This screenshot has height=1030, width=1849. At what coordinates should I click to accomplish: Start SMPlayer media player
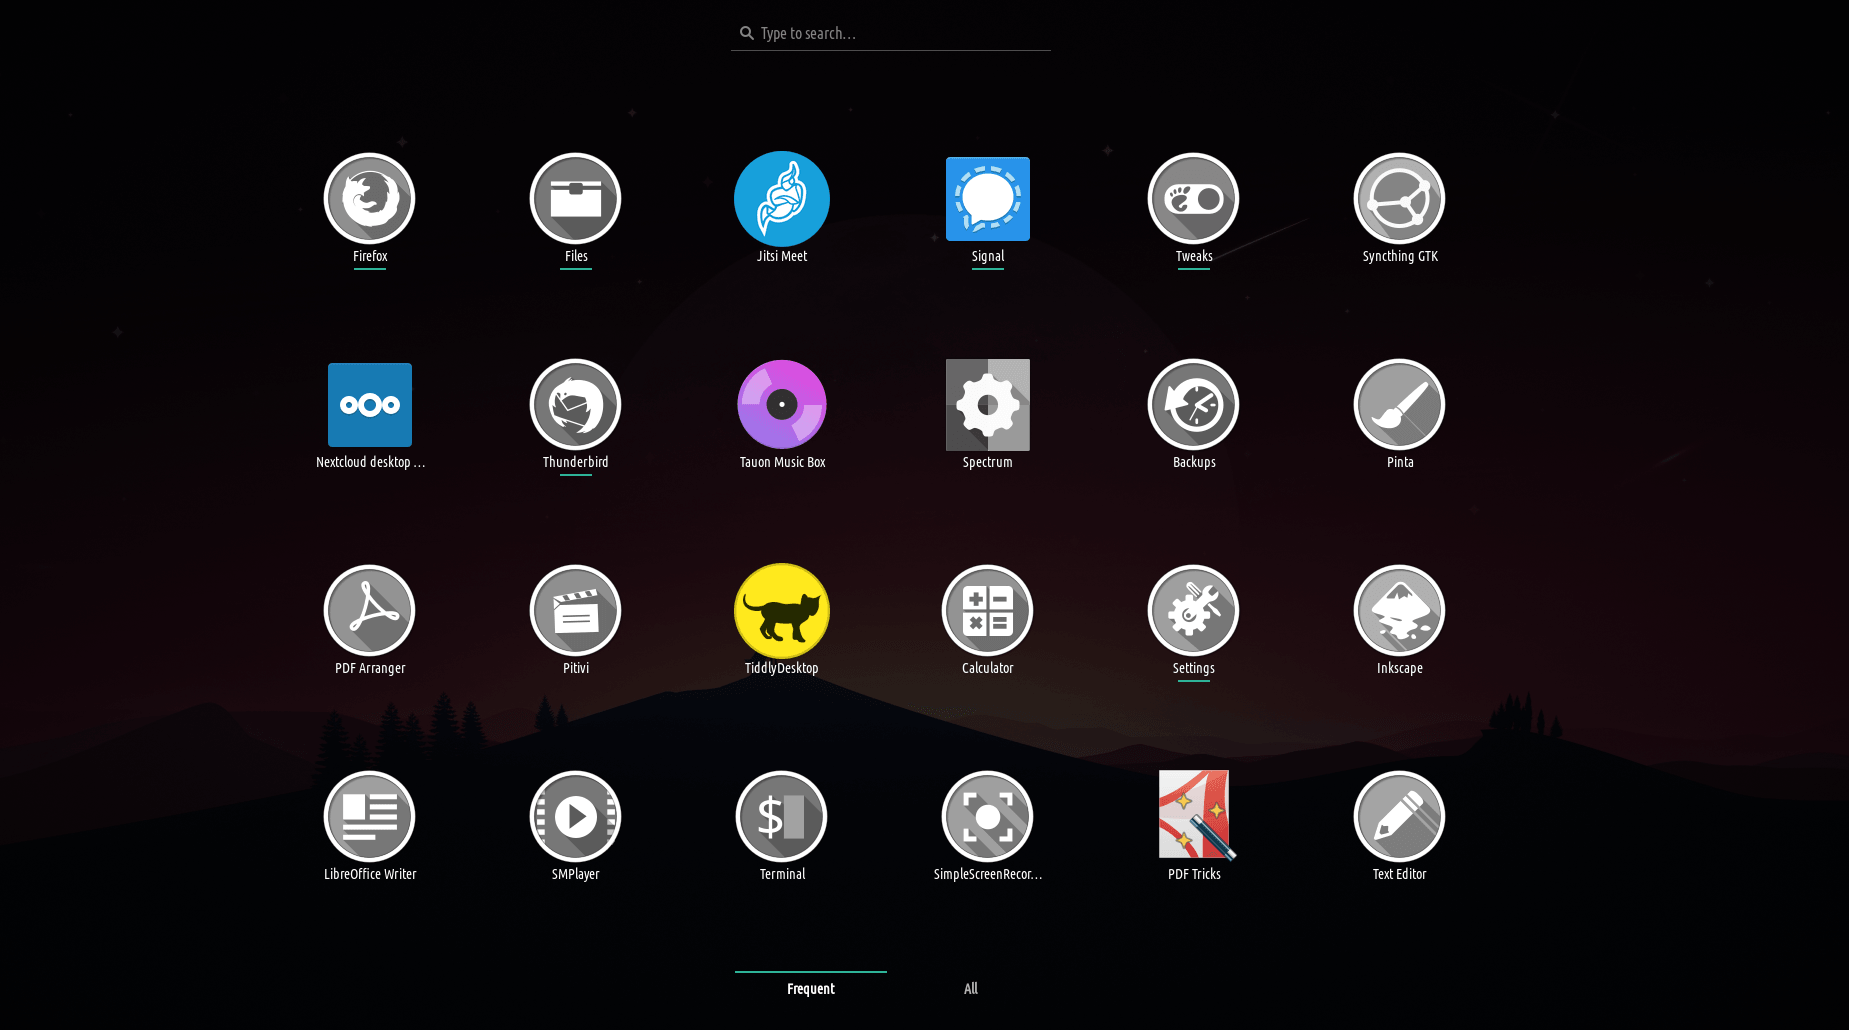coord(575,817)
